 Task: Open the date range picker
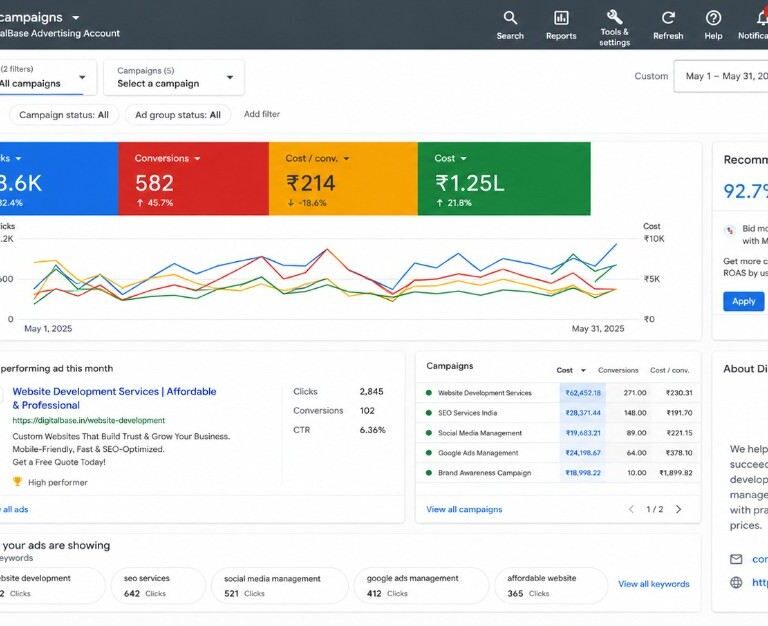click(721, 76)
